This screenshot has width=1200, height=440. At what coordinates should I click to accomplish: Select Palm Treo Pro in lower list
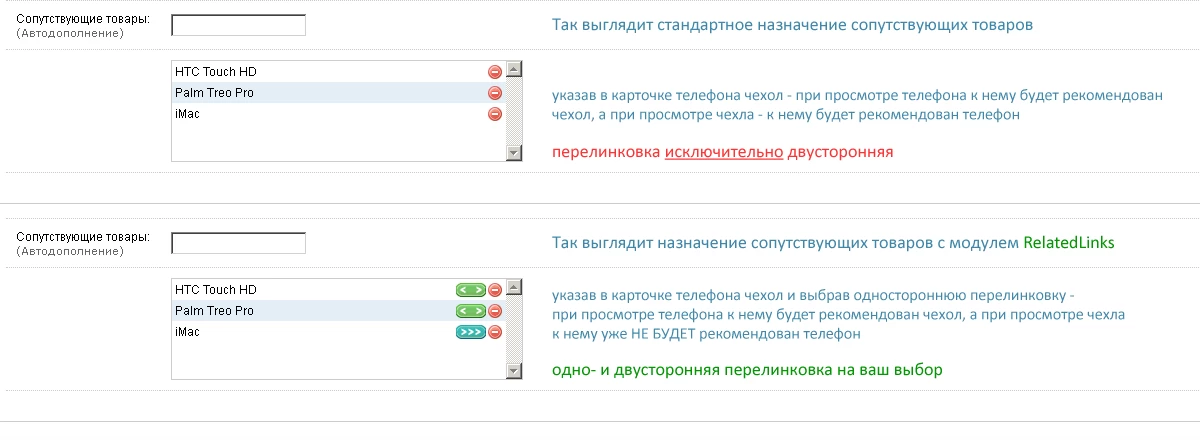[x=339, y=311]
